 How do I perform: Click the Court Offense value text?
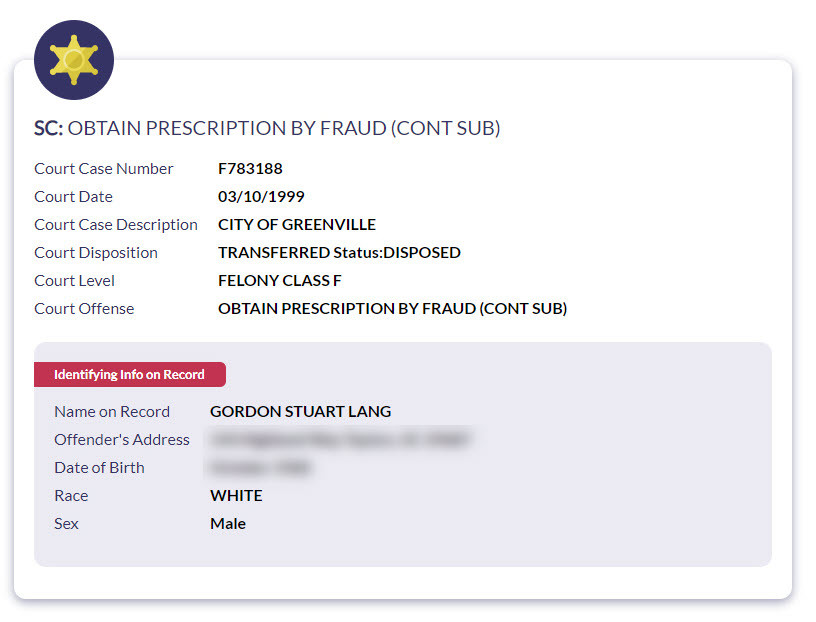click(392, 309)
